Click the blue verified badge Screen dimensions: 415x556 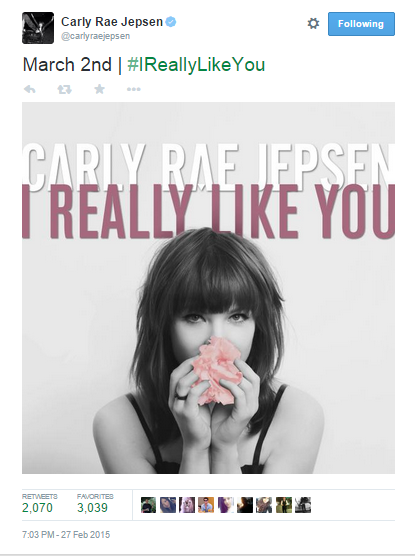point(171,22)
